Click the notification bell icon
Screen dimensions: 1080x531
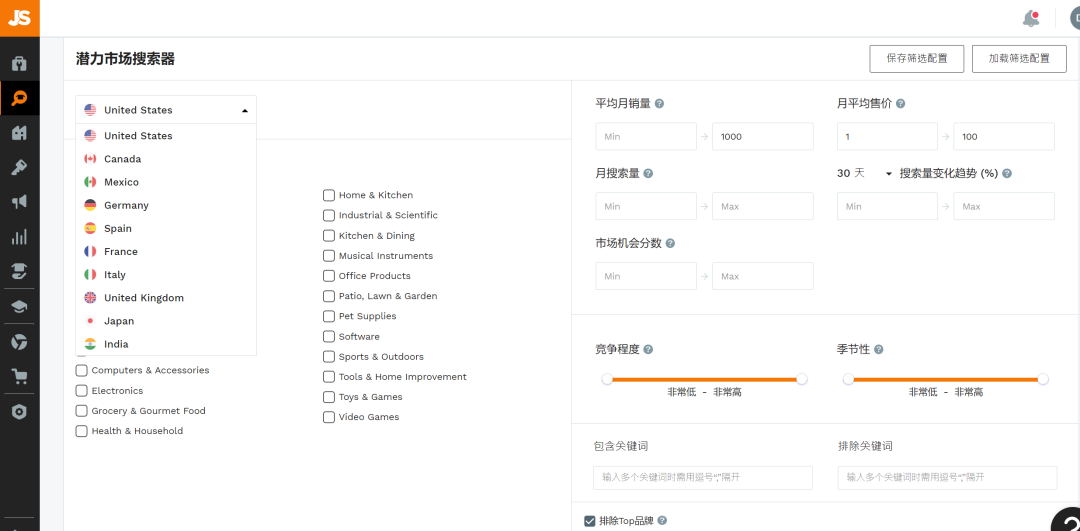(1030, 19)
